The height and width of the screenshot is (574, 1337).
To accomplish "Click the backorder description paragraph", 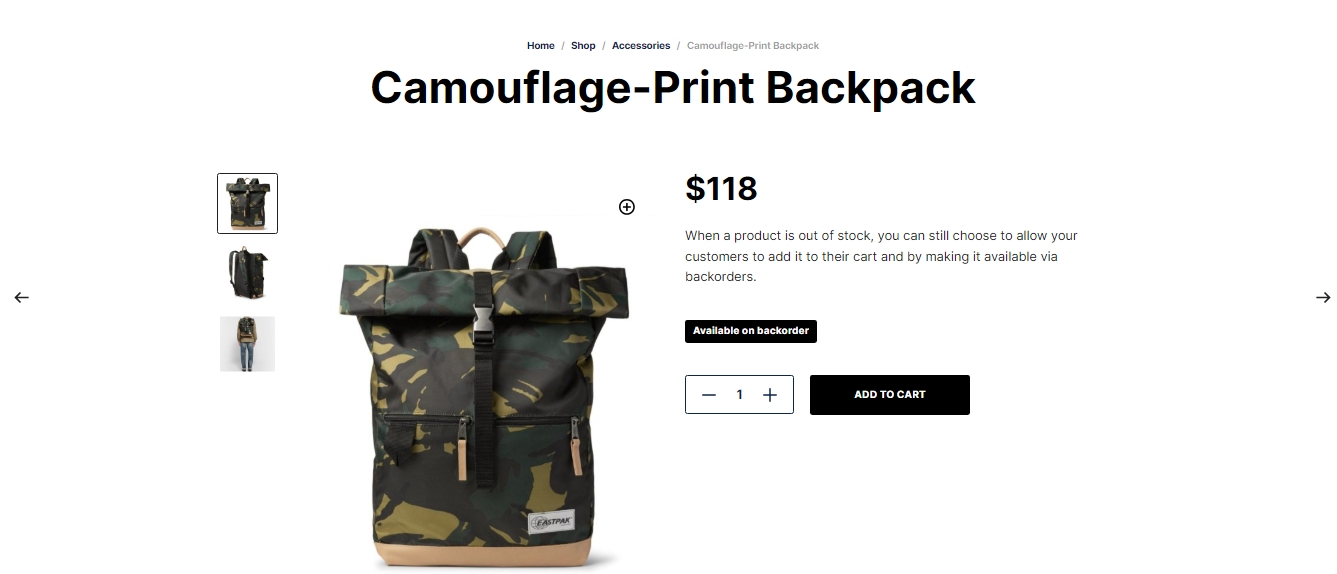I will [881, 256].
